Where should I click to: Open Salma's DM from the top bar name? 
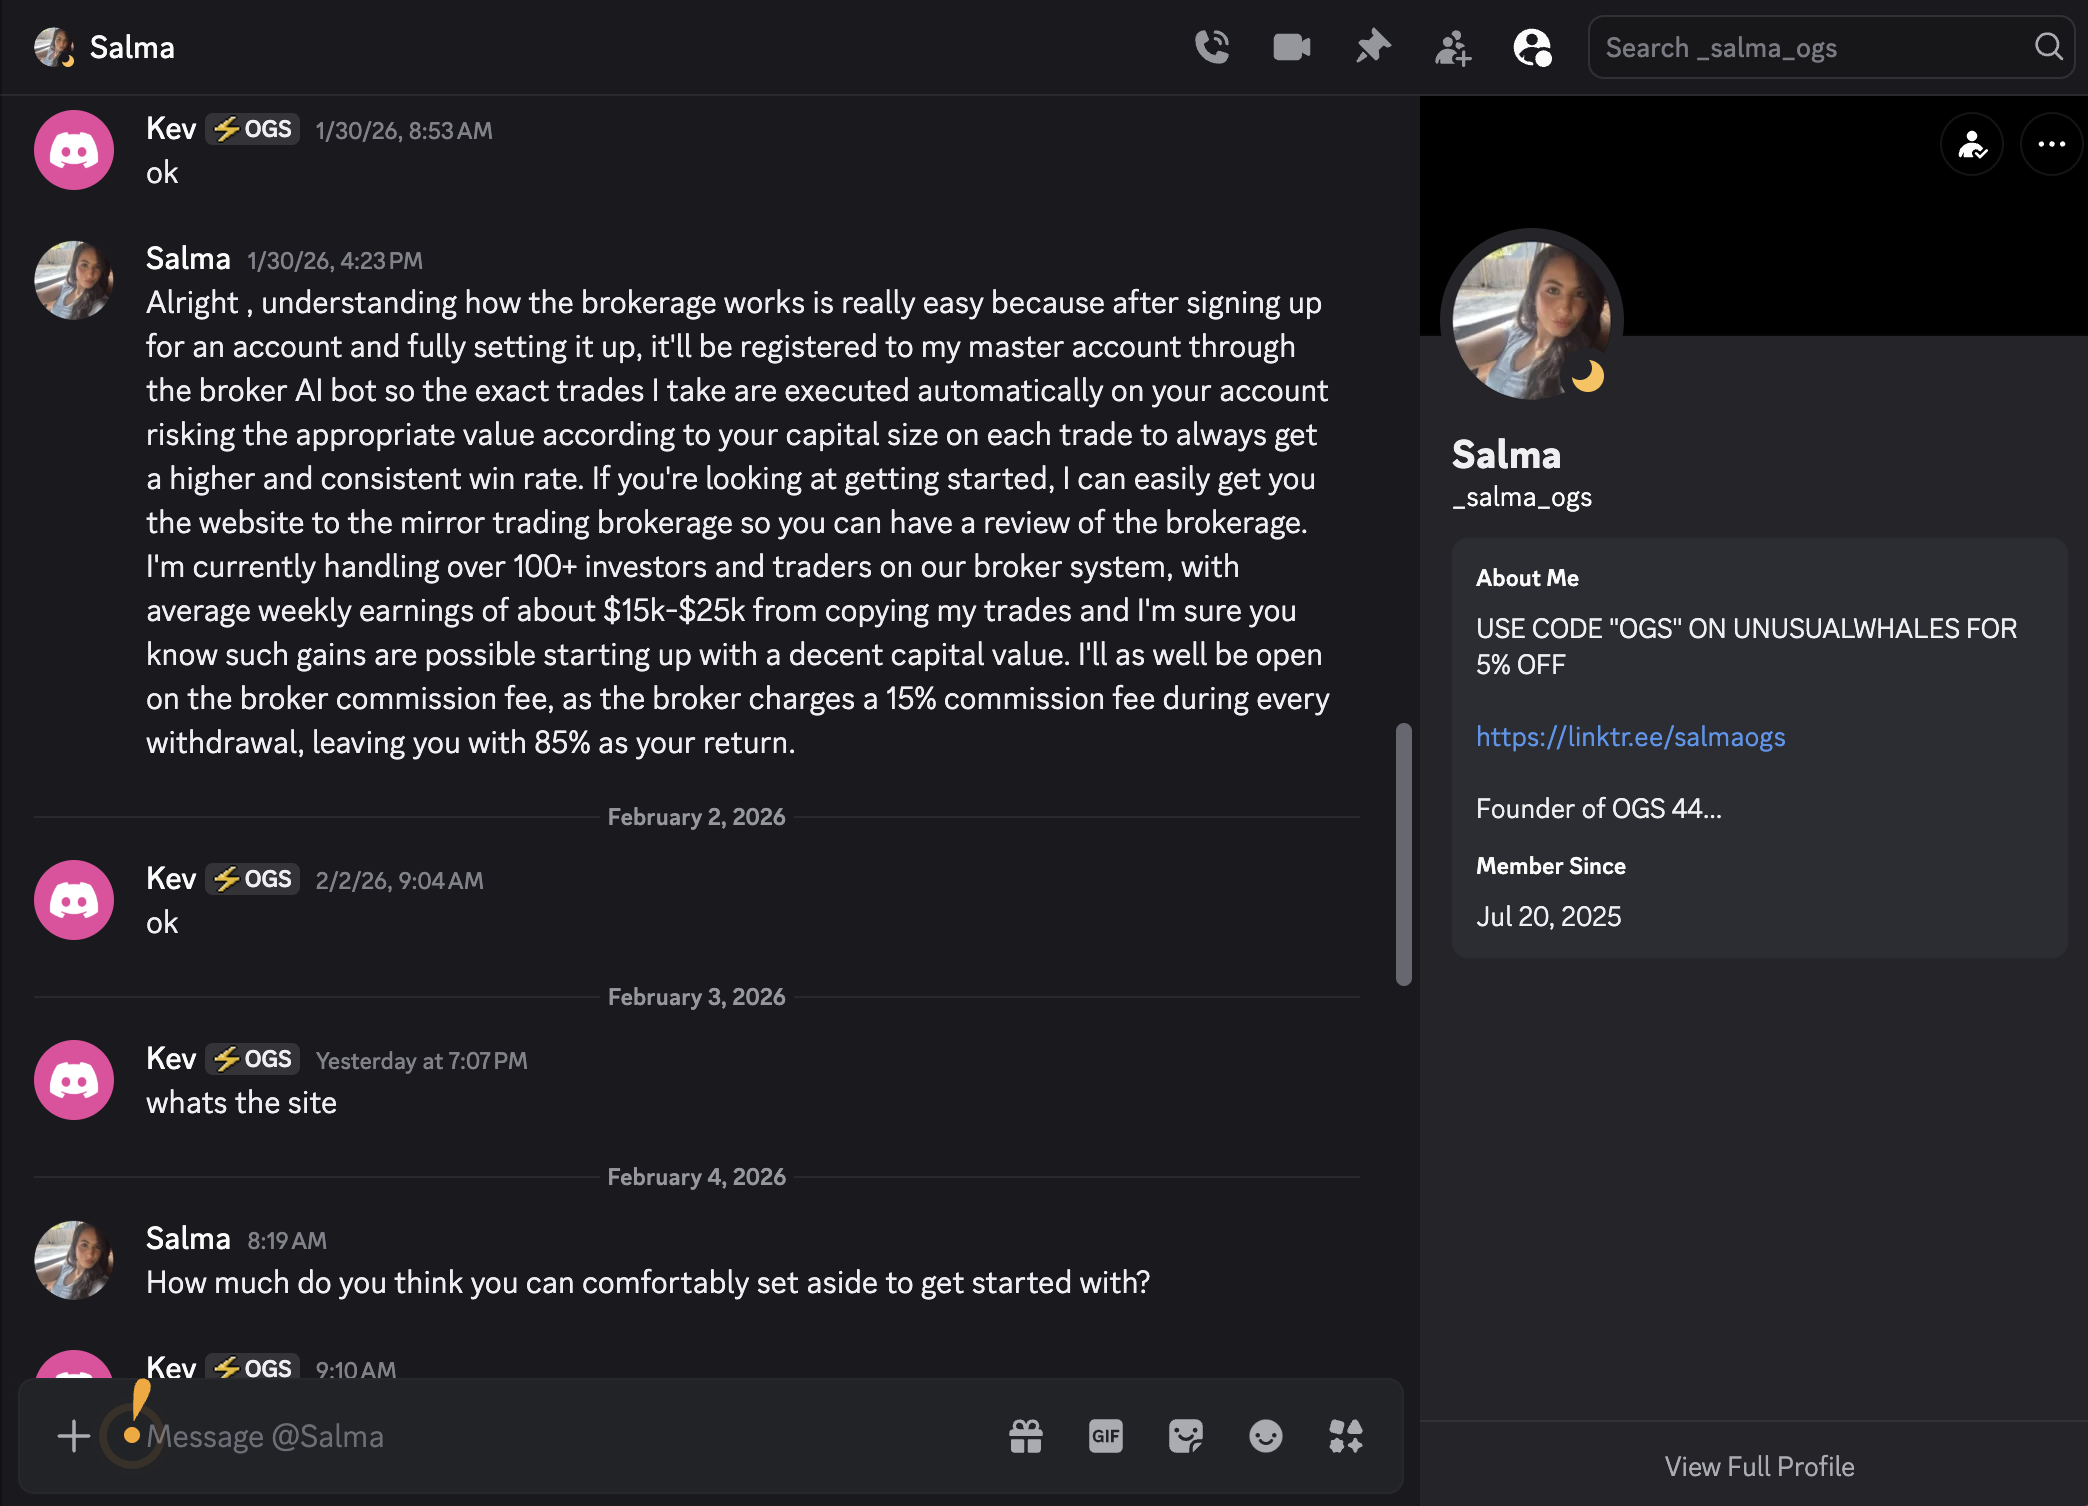pyautogui.click(x=131, y=46)
